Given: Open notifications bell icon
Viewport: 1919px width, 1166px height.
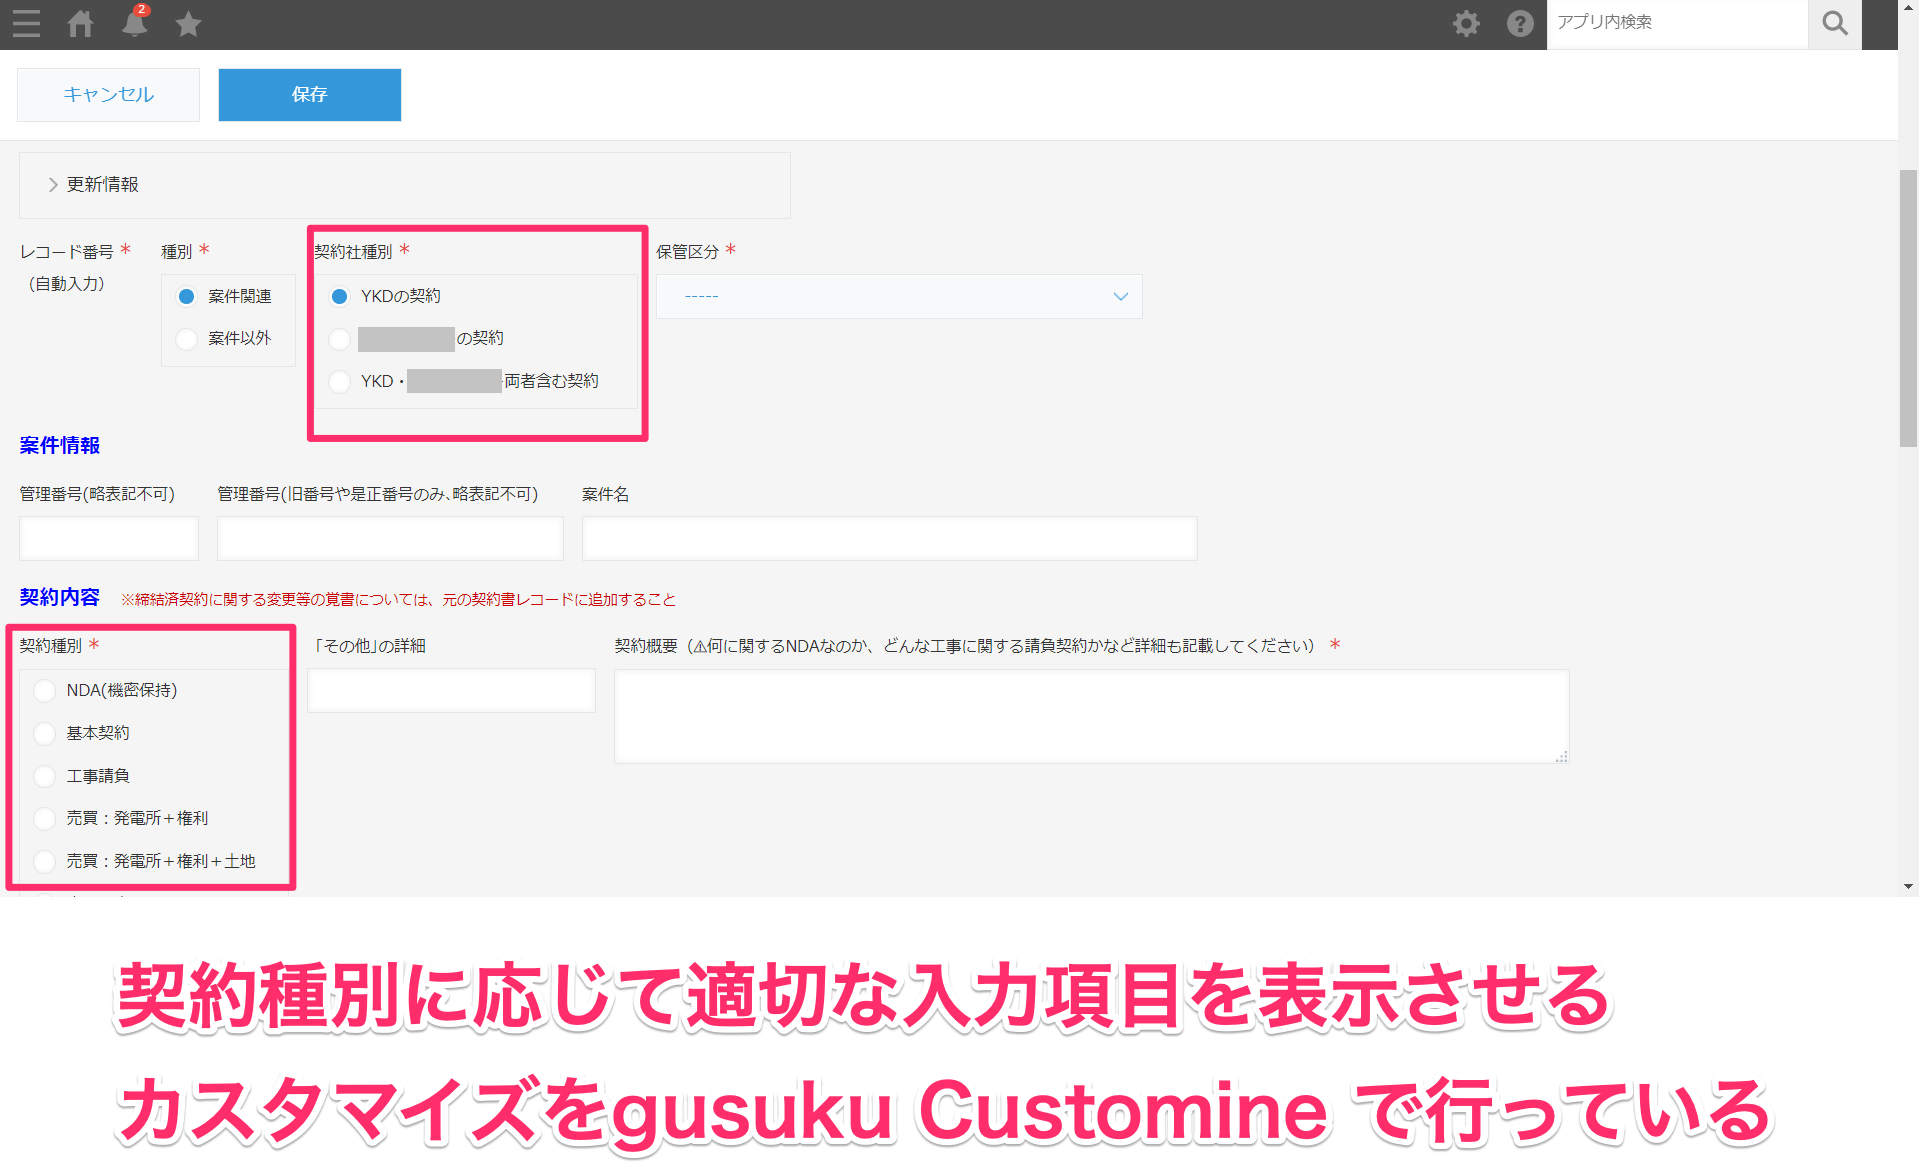Looking at the screenshot, I should coord(134,22).
